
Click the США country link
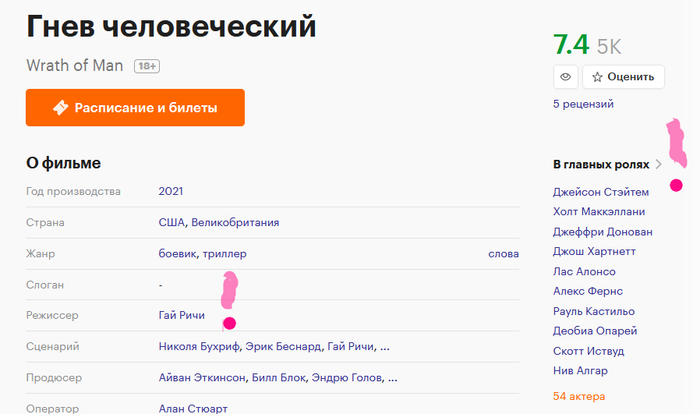click(x=172, y=222)
